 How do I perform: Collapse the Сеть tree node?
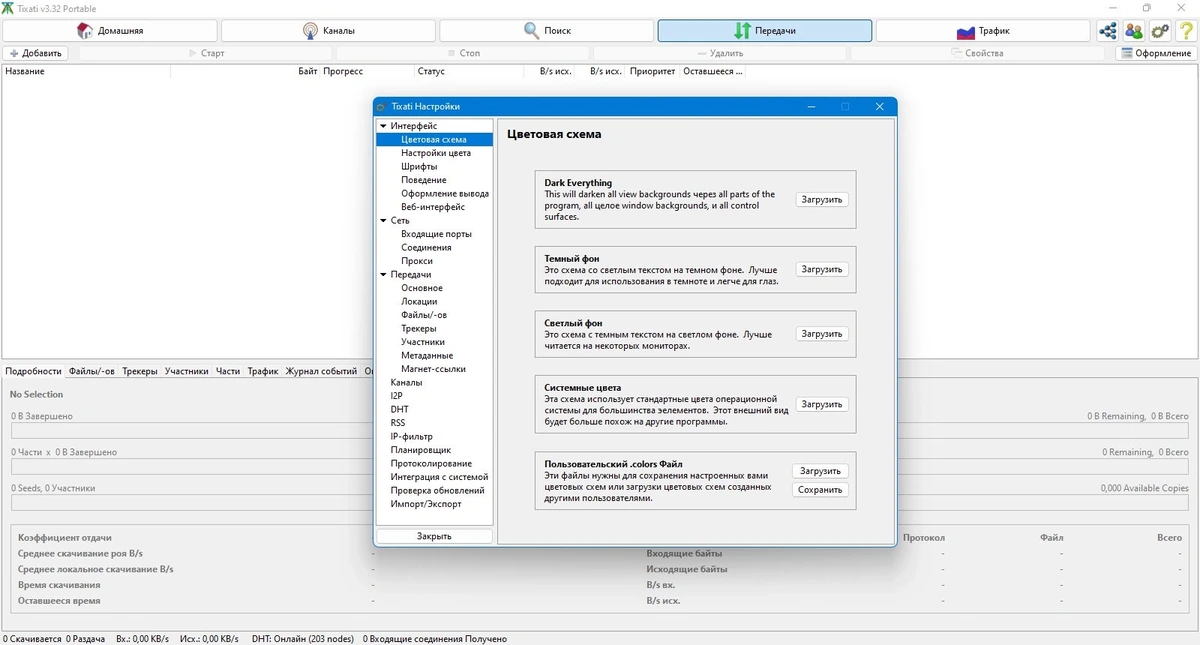coord(382,221)
